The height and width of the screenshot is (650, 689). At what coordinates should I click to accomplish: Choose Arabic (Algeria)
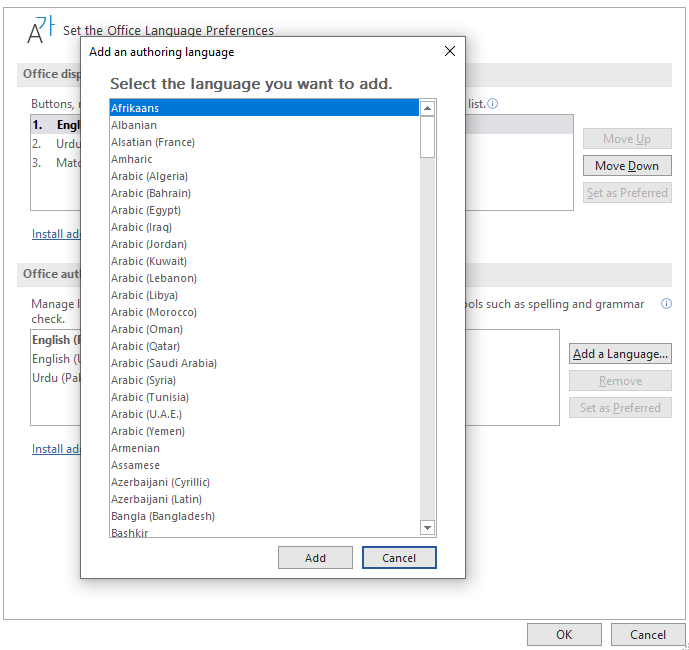[264, 176]
